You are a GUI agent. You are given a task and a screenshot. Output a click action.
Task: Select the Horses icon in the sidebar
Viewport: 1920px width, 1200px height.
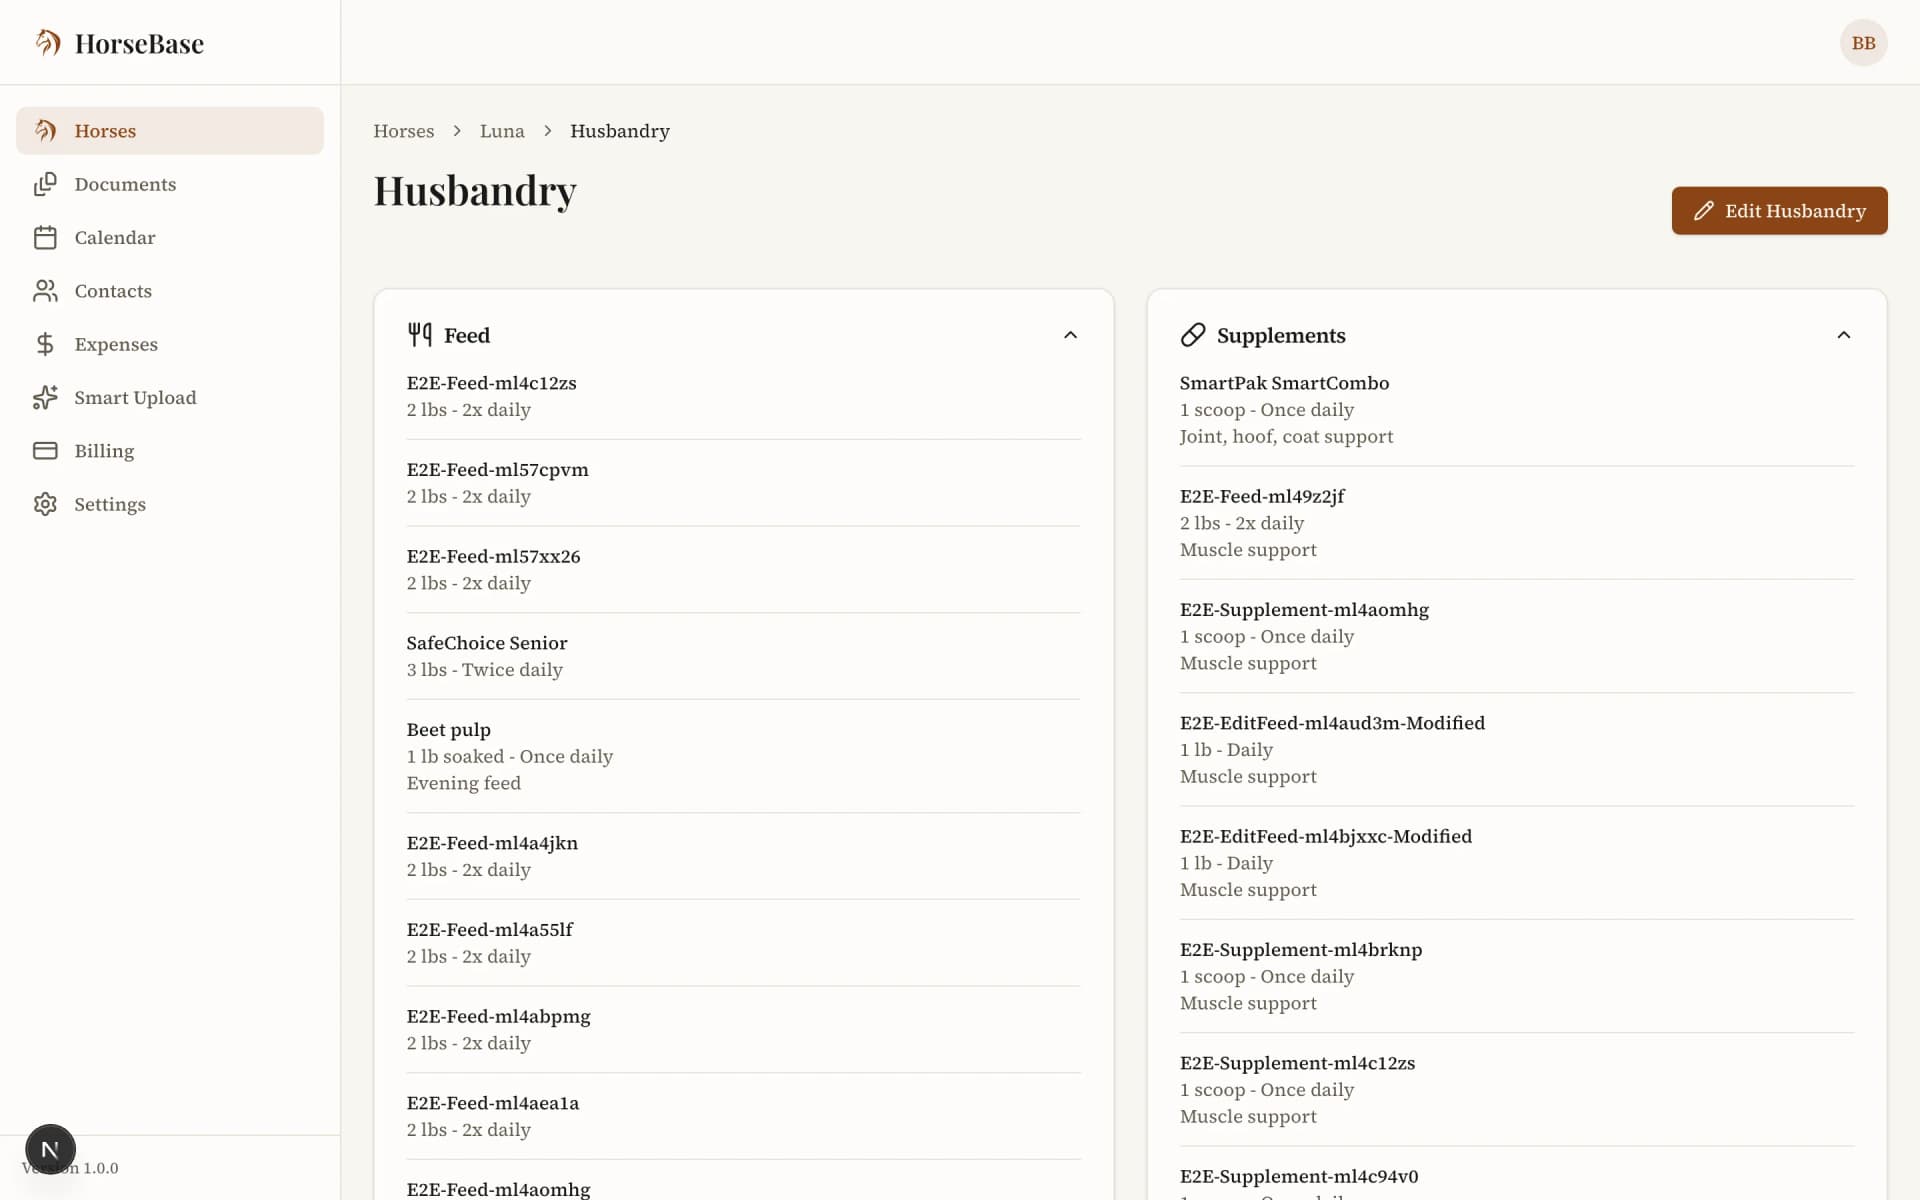tap(46, 130)
